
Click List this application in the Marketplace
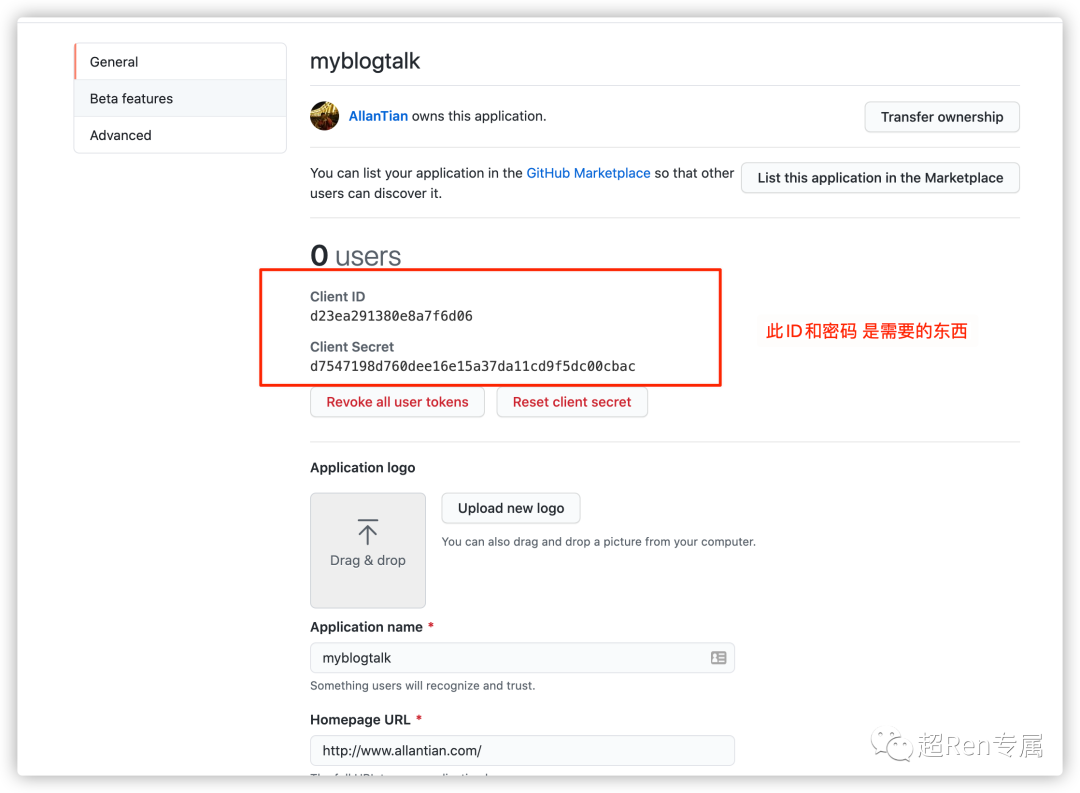click(x=880, y=178)
